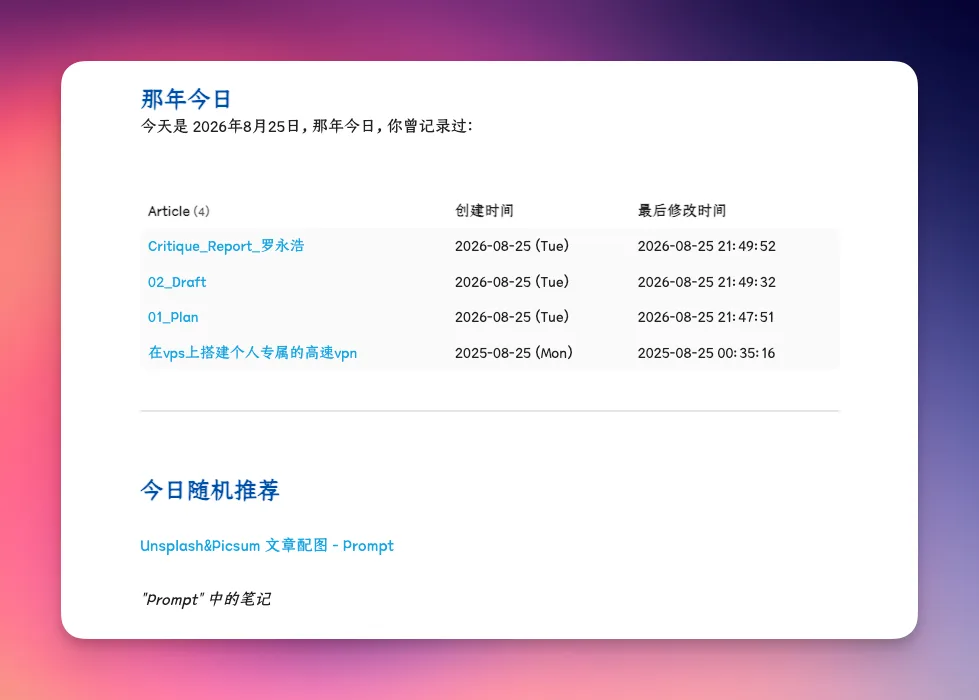Screen dimensions: 979x700
Task: Click the 今天是 2026年8月25日 intro sentence
Action: coord(307,126)
